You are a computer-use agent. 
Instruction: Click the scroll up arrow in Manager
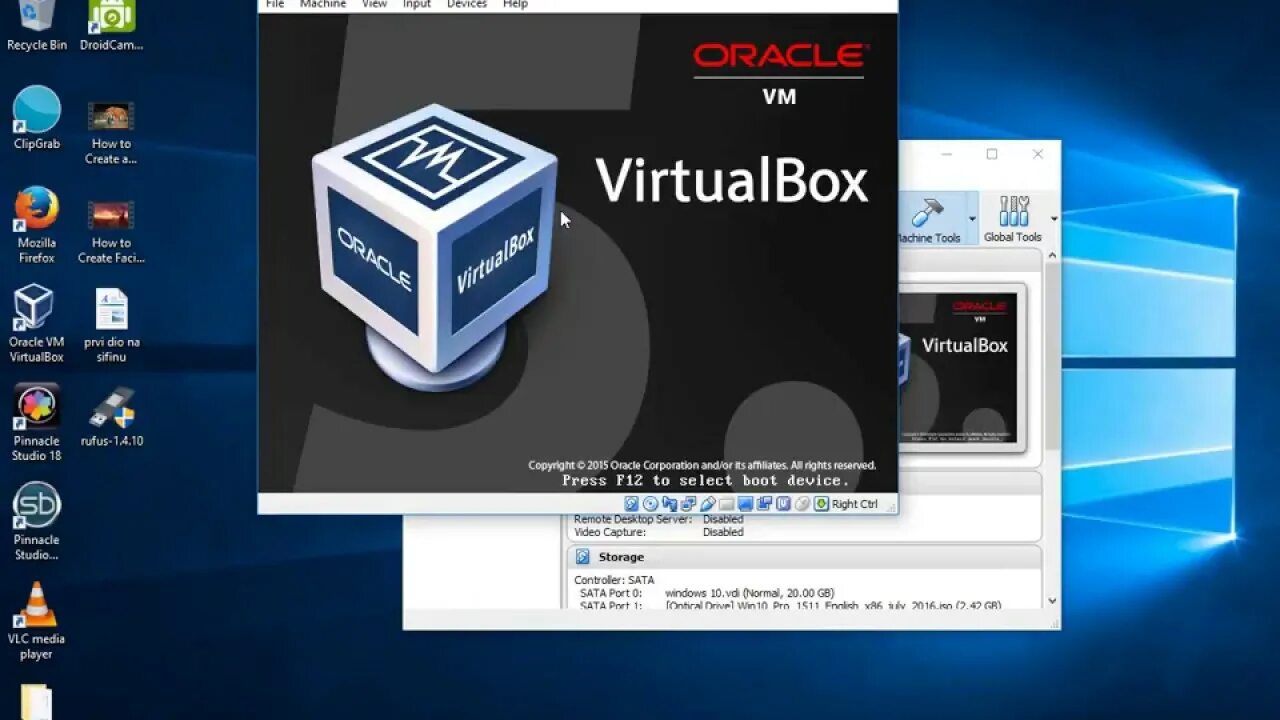tap(1052, 256)
